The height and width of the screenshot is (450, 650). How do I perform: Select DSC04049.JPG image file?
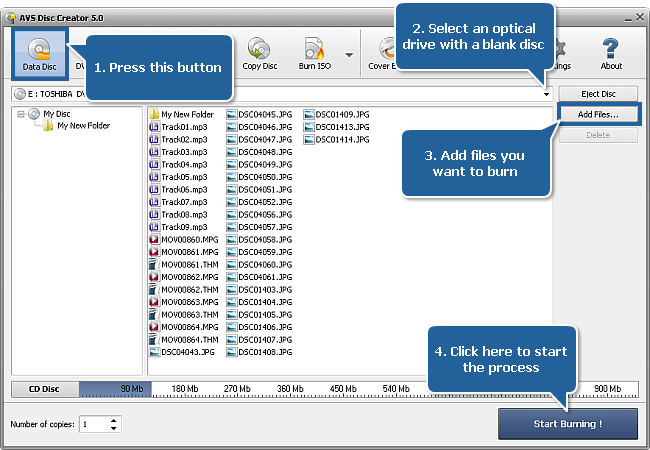(260, 165)
